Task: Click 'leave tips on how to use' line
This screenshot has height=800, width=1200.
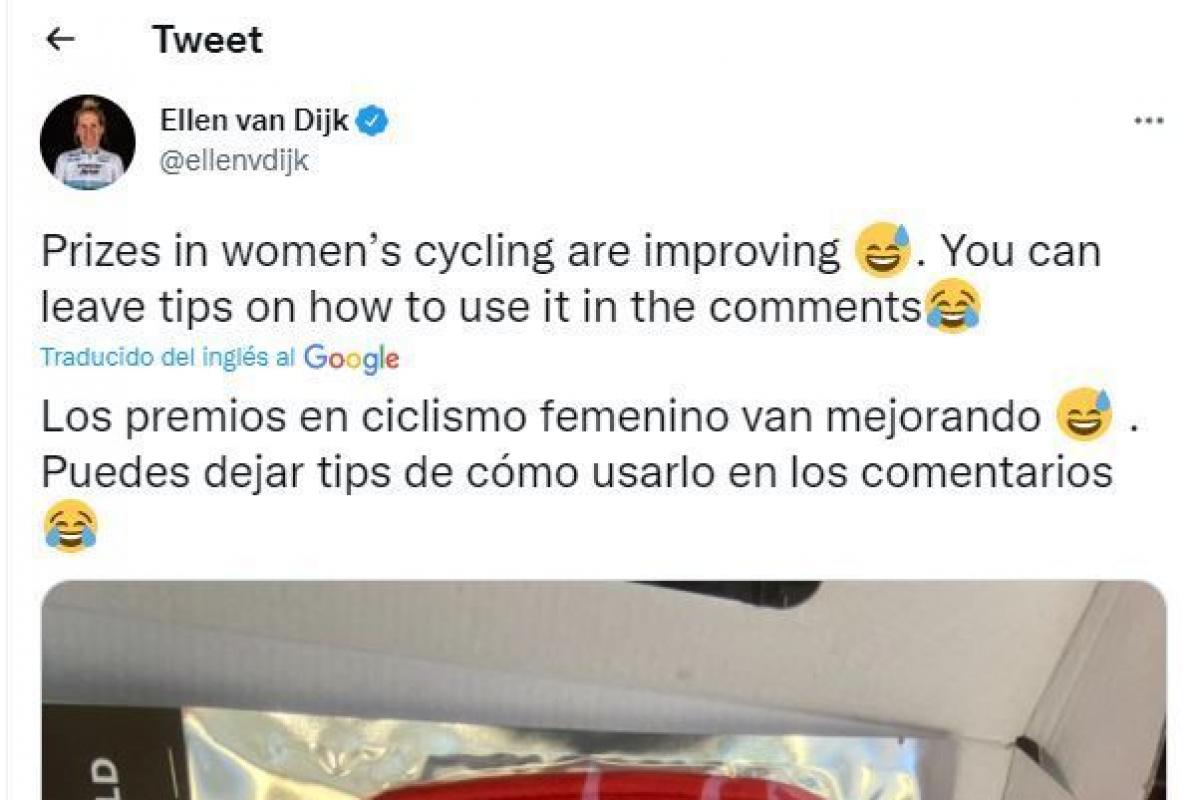Action: coord(482,307)
